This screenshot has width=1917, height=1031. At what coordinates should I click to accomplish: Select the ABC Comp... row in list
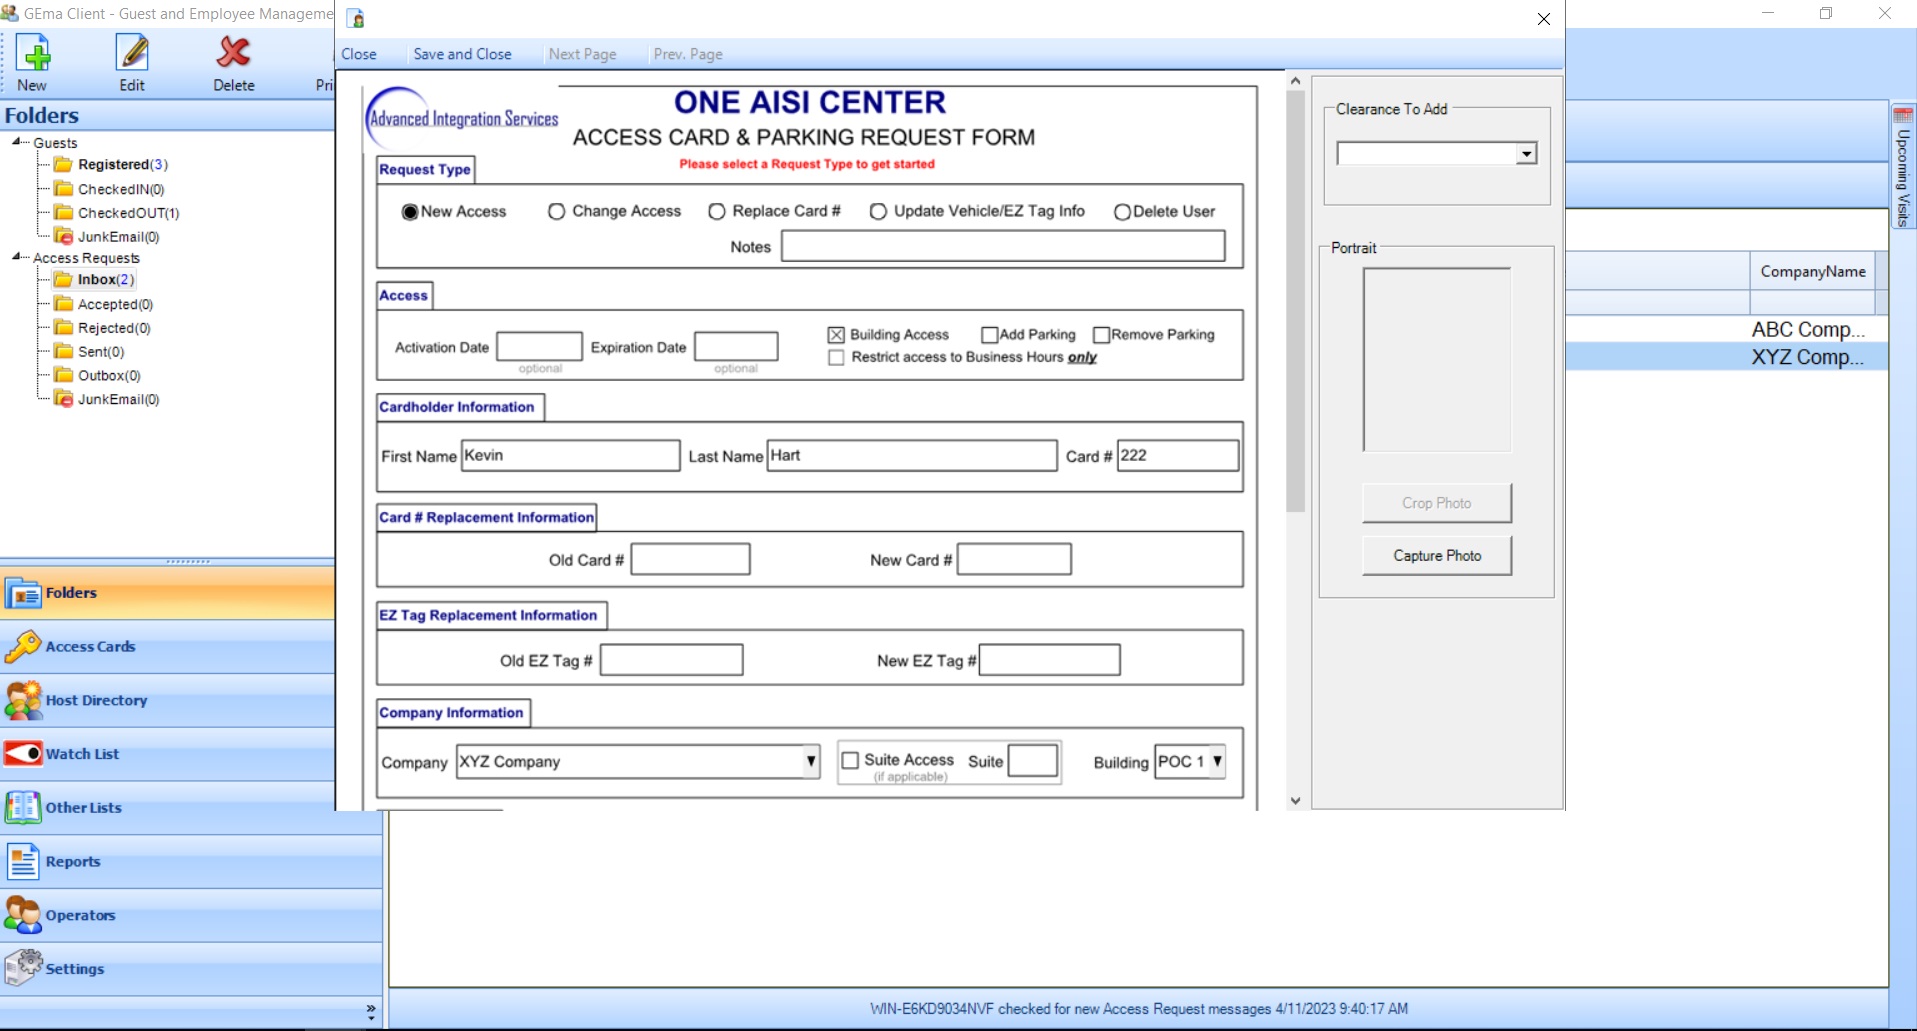tap(1727, 330)
